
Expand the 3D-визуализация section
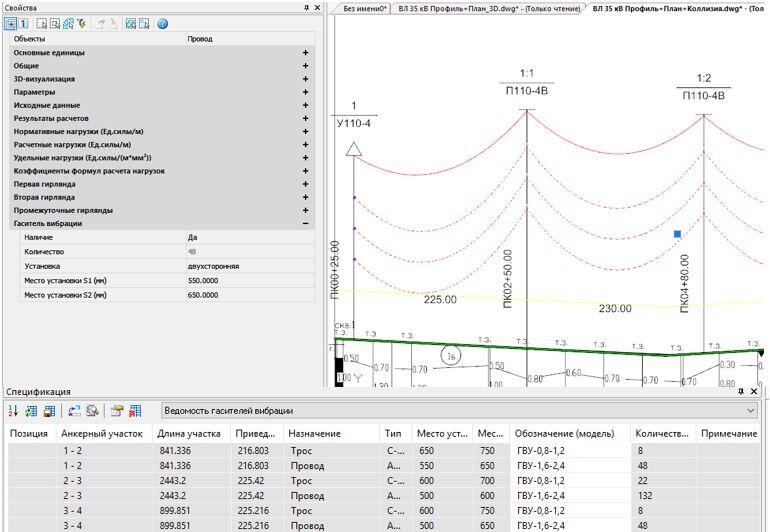[305, 79]
